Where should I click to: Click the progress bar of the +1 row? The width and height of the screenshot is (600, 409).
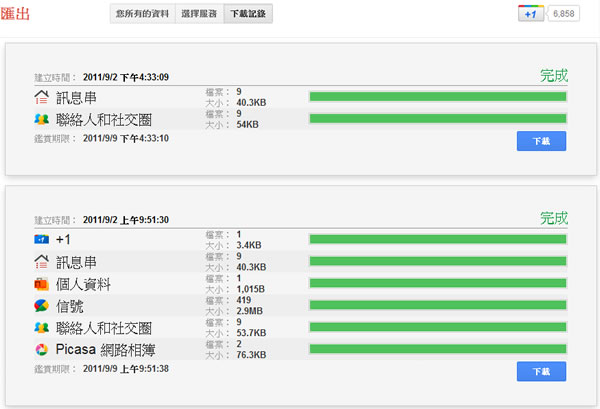[x=438, y=240]
